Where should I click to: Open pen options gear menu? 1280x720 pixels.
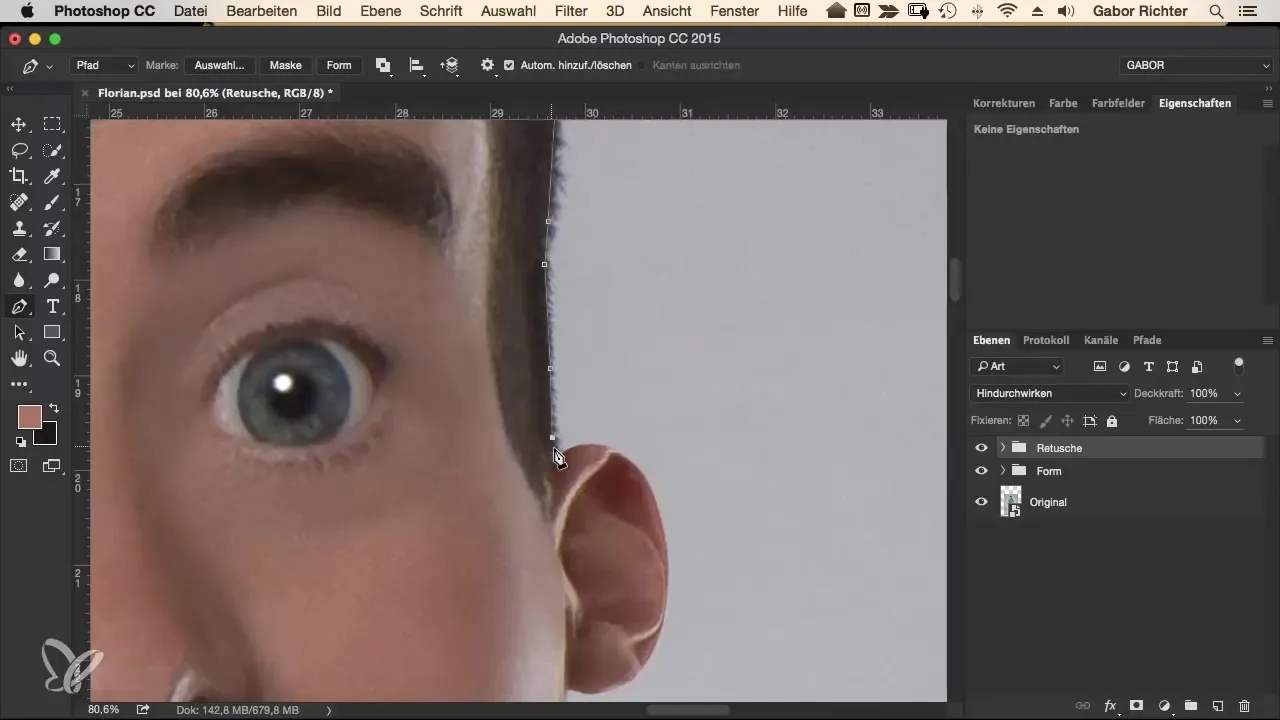point(487,65)
